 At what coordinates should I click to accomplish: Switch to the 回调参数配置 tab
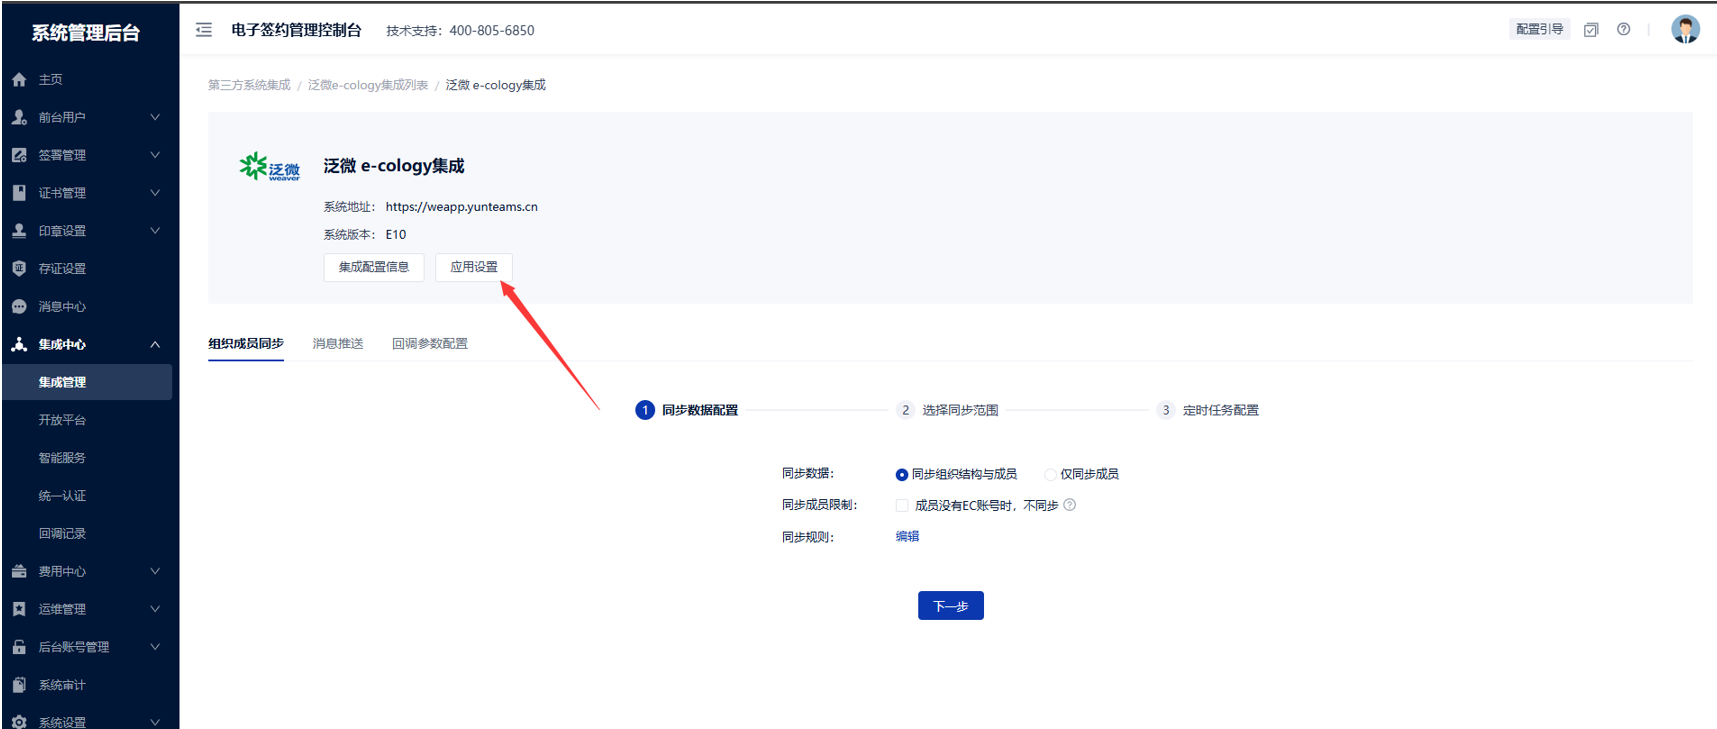(x=430, y=343)
